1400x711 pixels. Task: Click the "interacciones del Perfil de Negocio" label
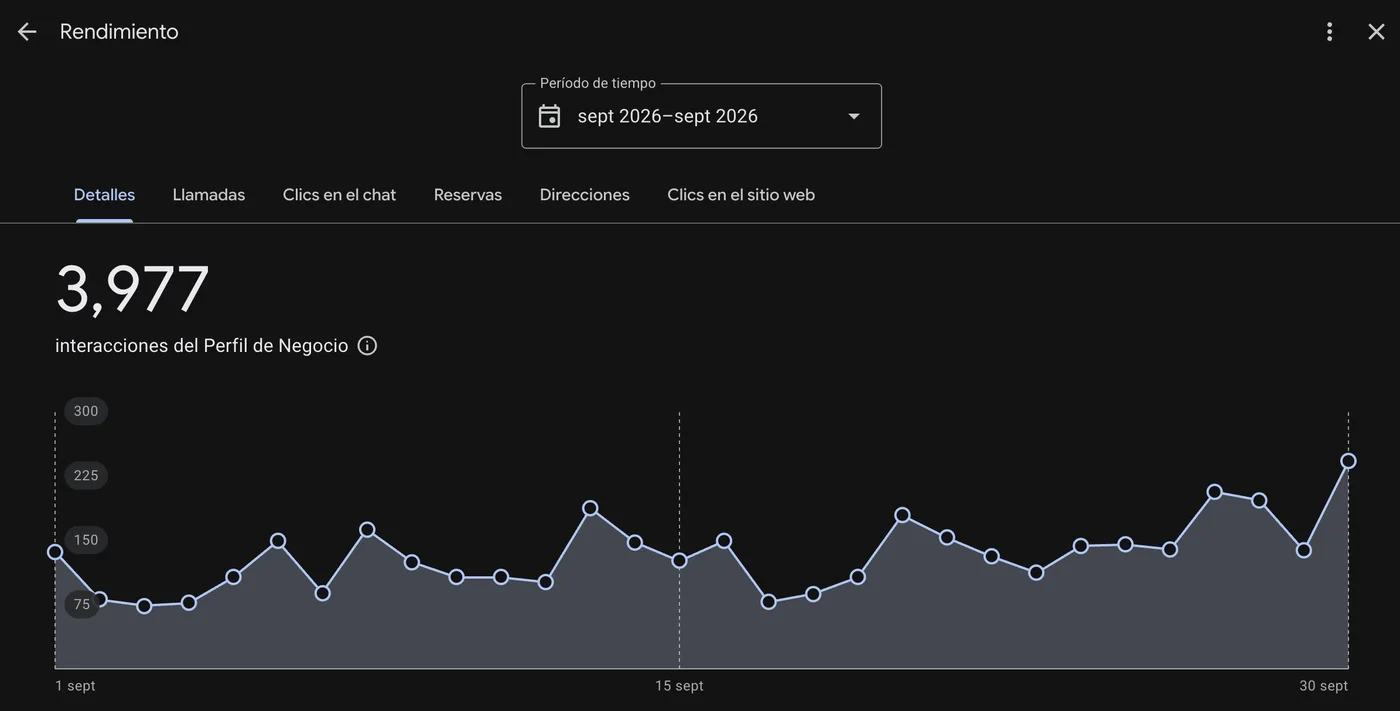click(x=202, y=346)
